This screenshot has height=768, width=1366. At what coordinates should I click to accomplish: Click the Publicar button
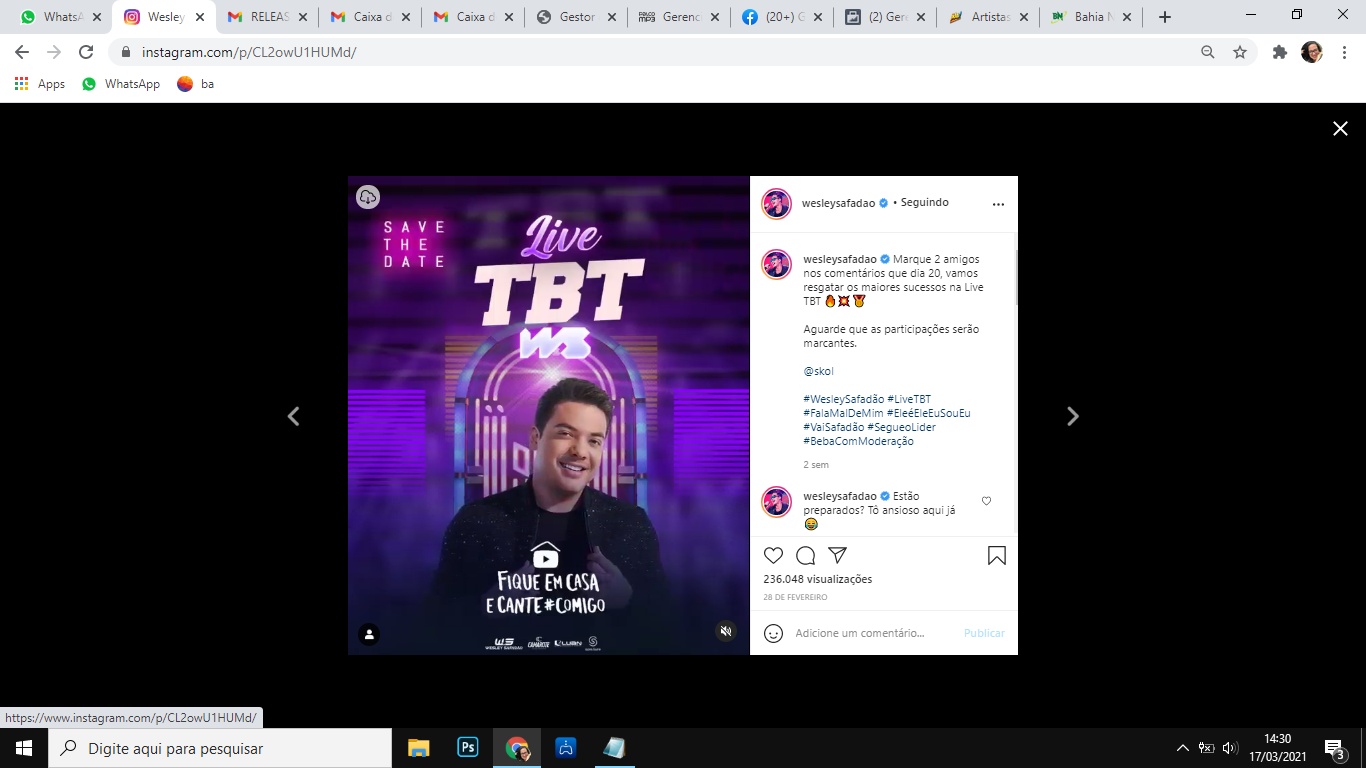(x=984, y=633)
